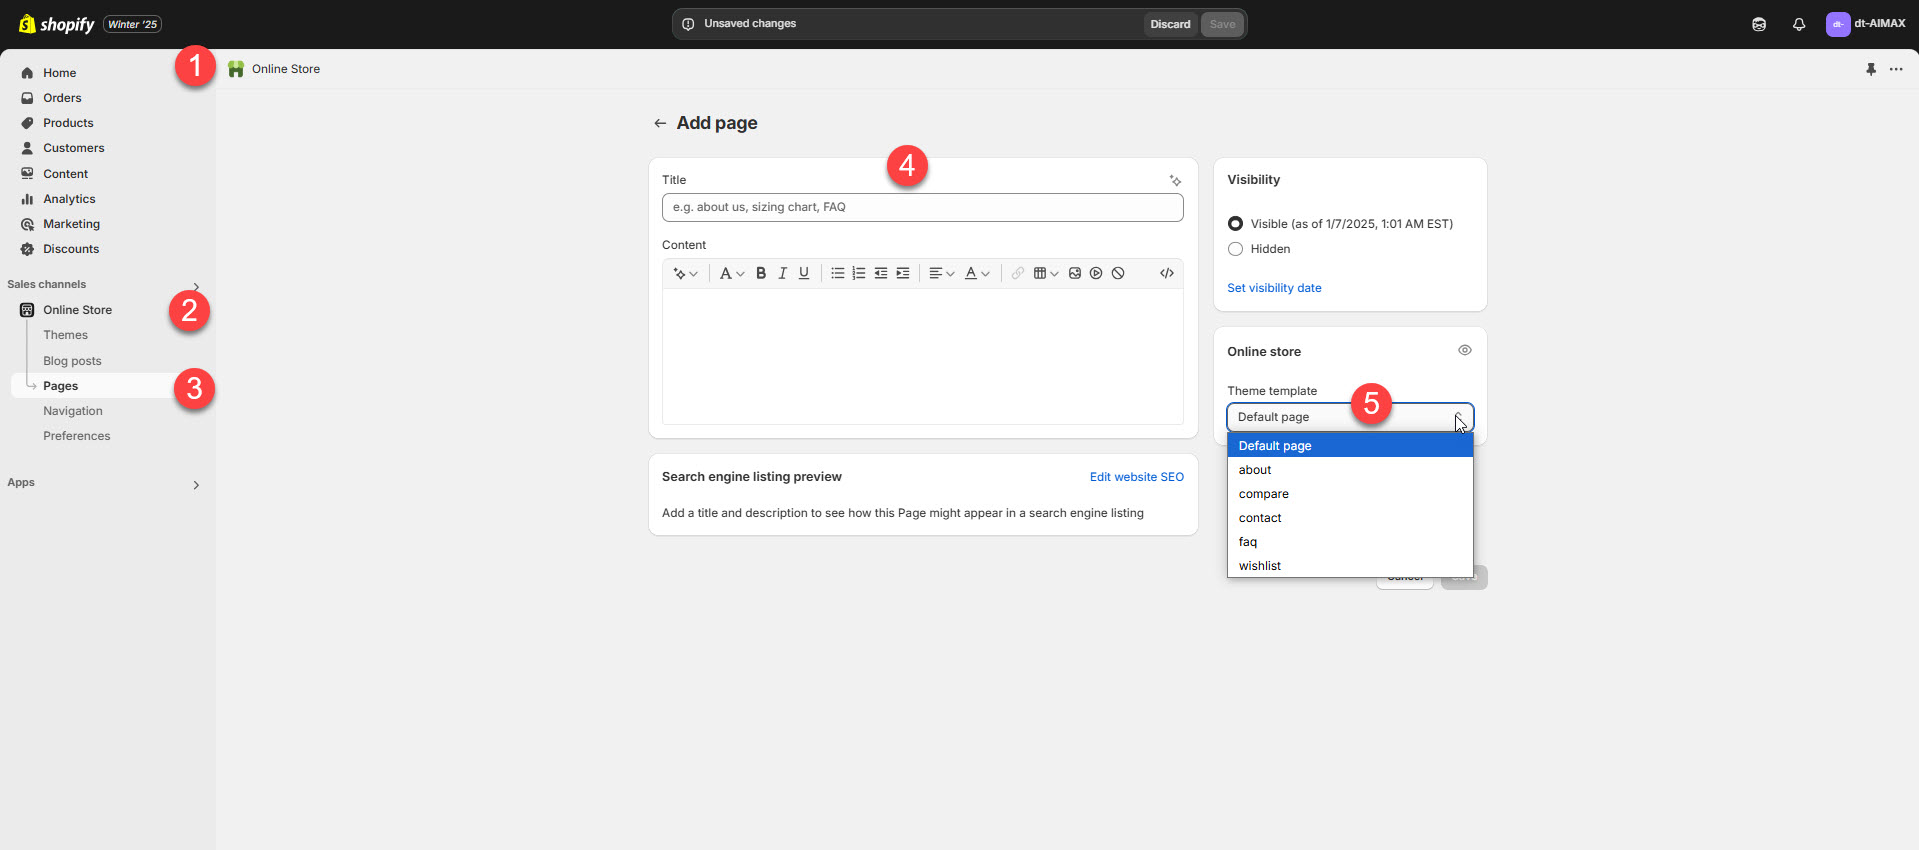Open notifications bell in top bar
This screenshot has height=850, width=1919.
coord(1799,24)
